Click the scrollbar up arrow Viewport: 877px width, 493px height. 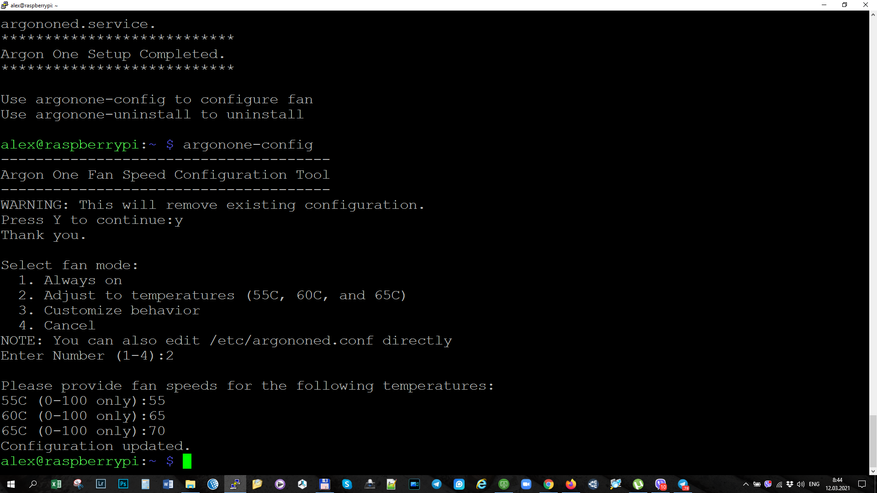[x=873, y=15]
